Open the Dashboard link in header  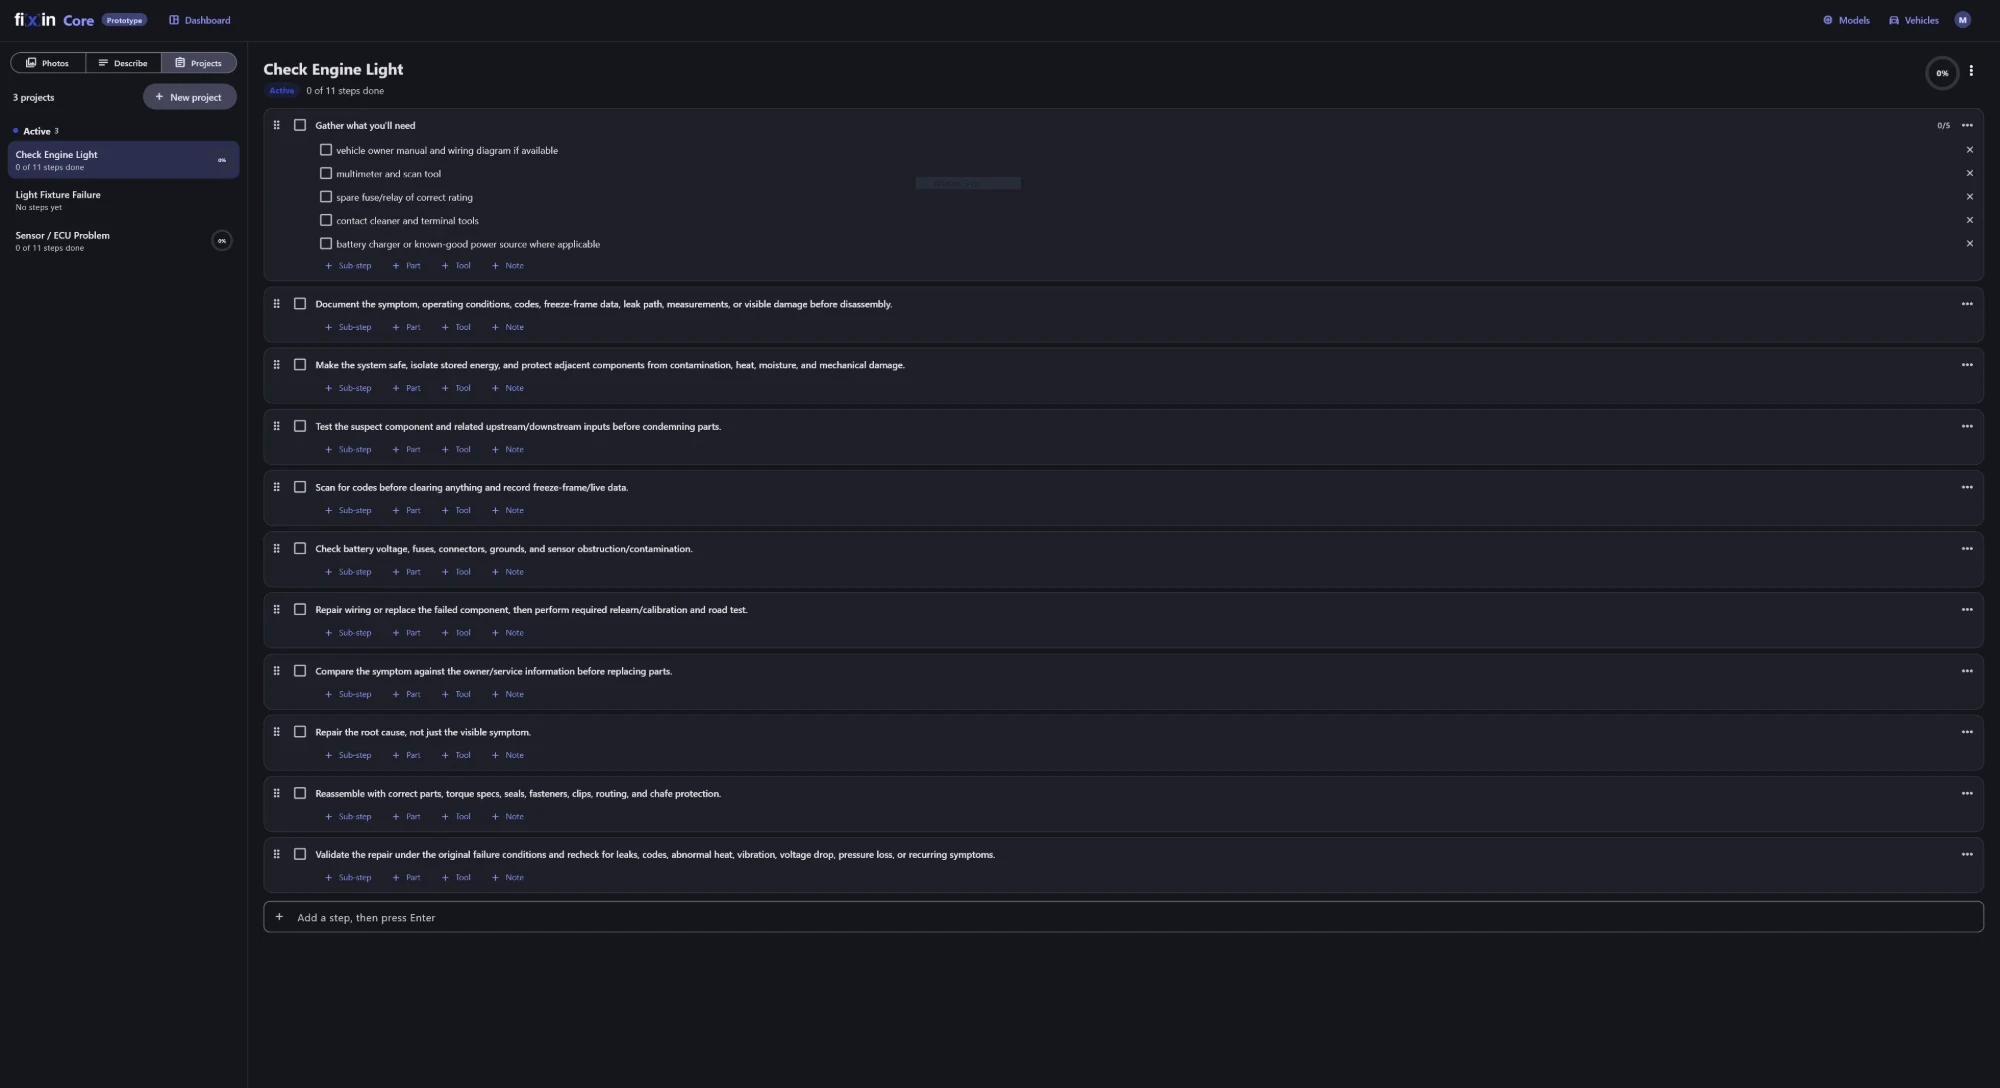tap(200, 20)
